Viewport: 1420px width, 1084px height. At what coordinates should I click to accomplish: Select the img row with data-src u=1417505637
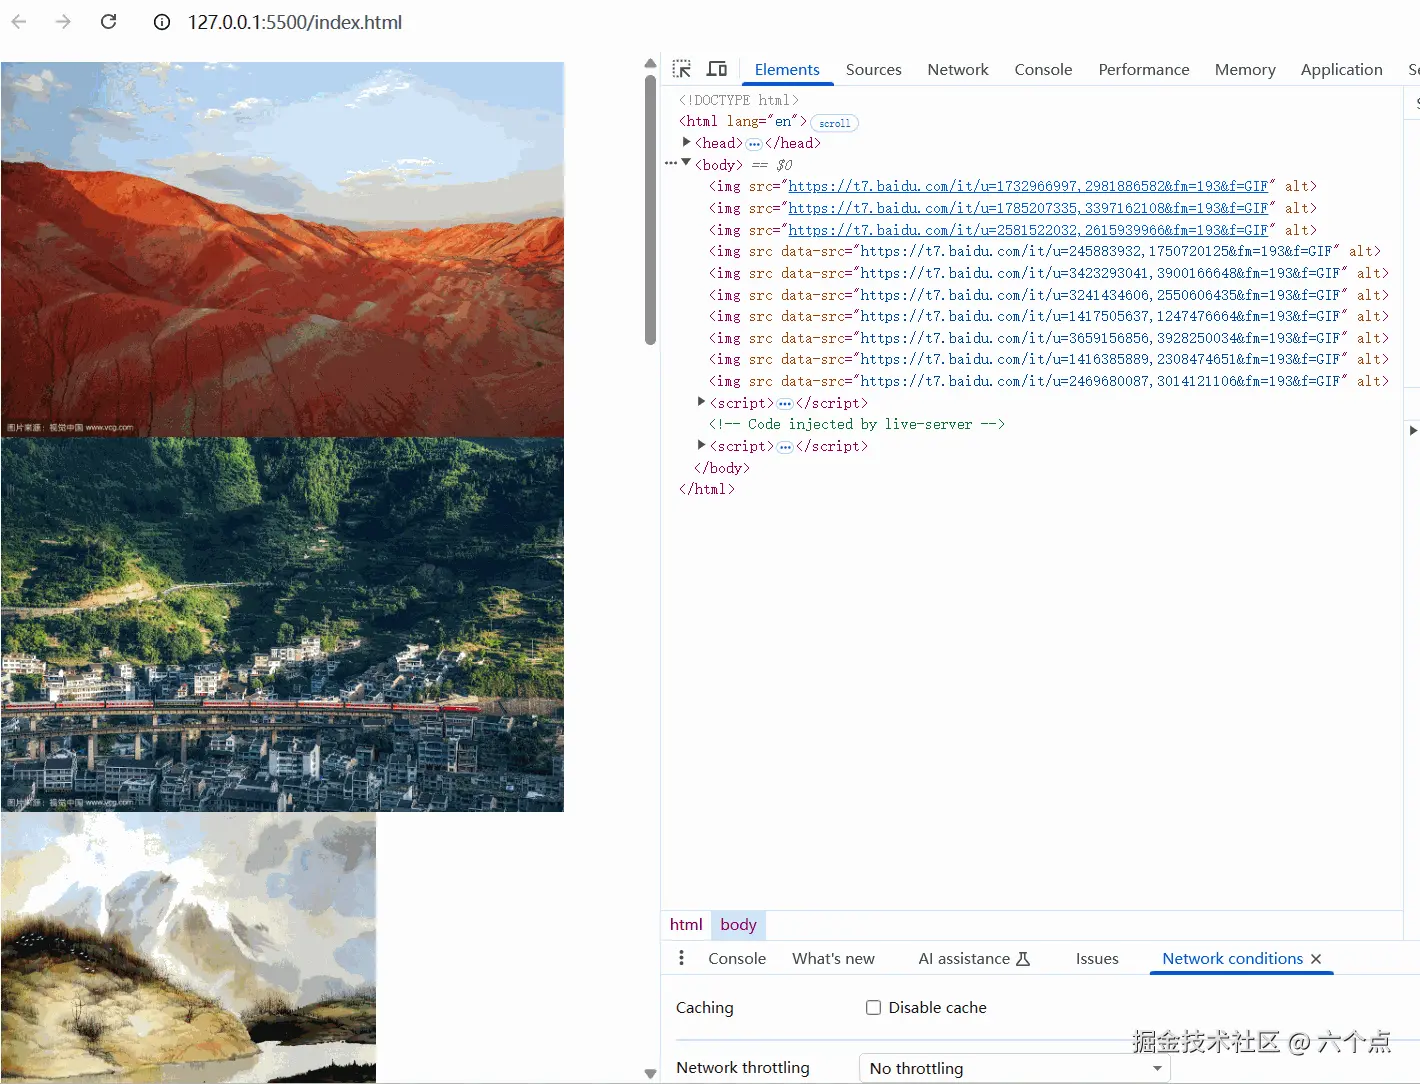point(1048,316)
